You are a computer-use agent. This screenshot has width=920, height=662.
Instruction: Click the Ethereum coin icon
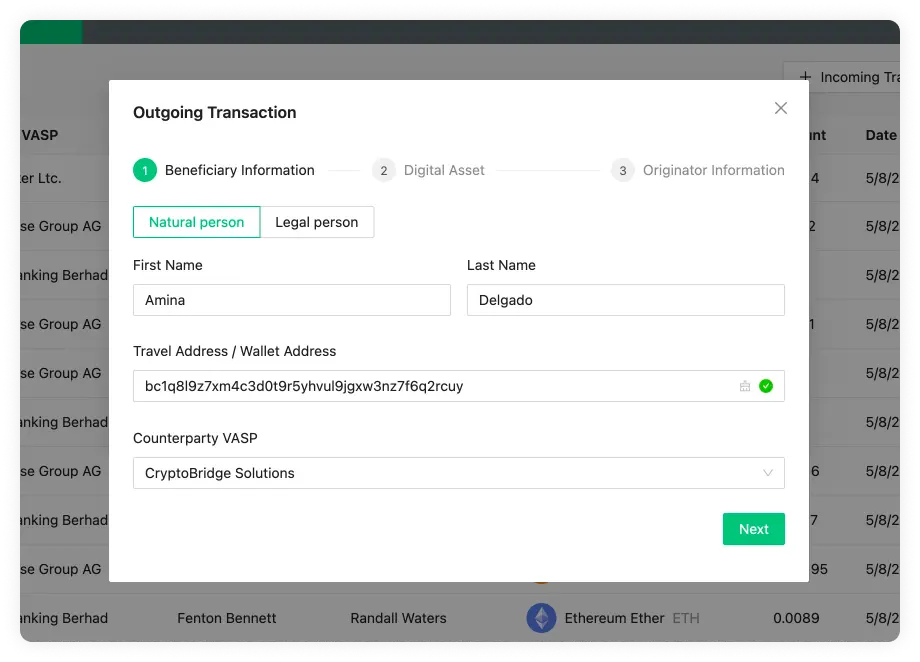541,618
